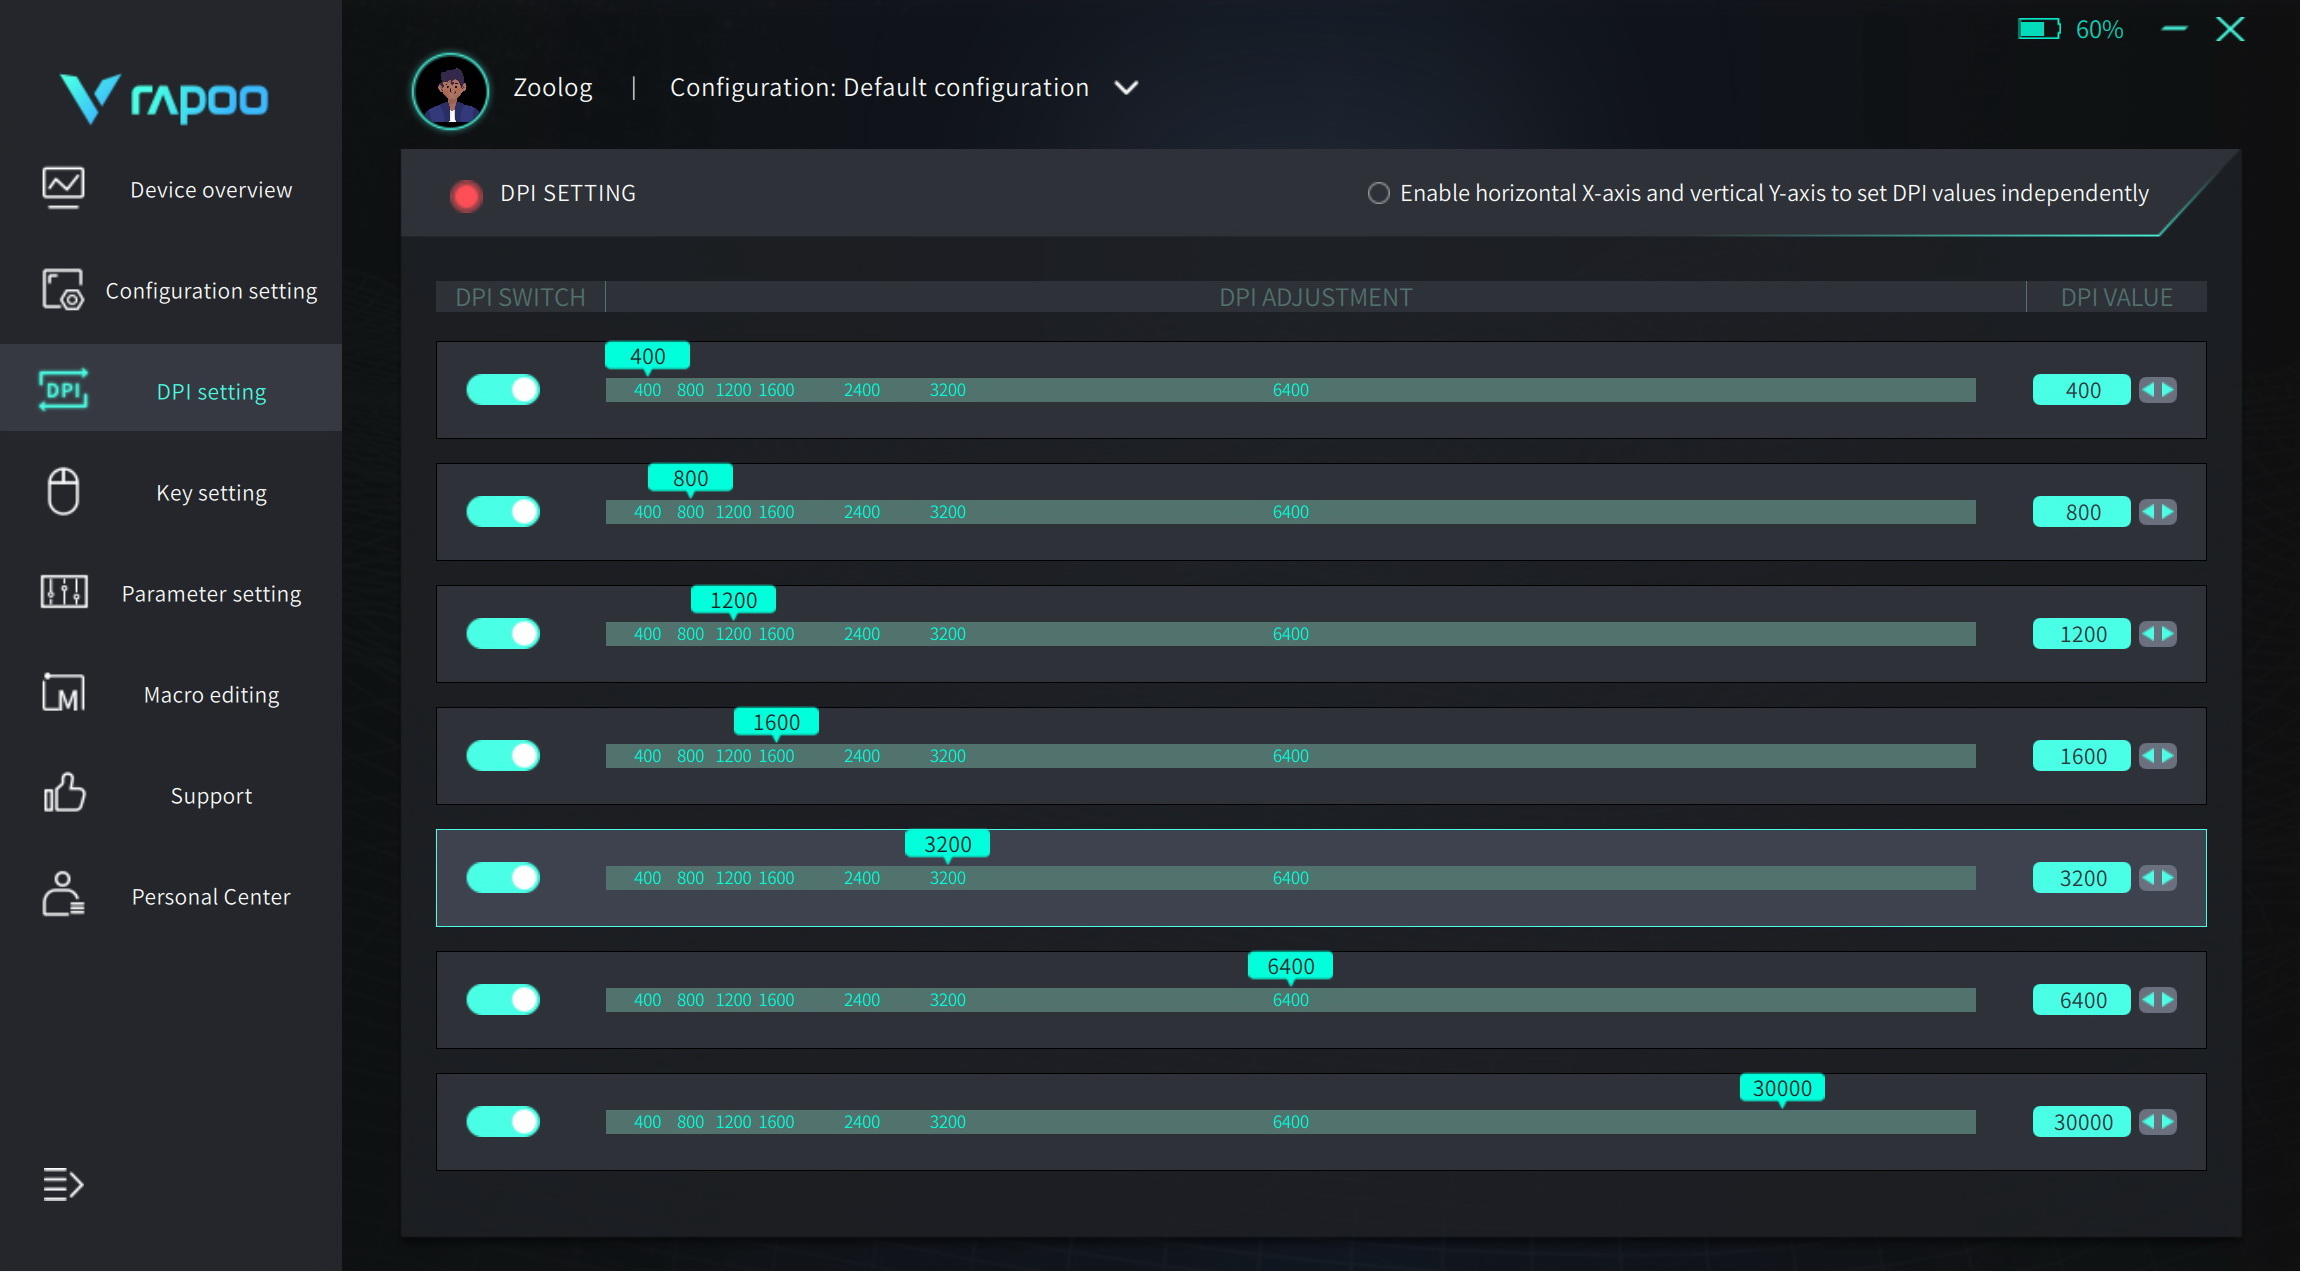The height and width of the screenshot is (1272, 2300).
Task: Click 2400 mark on the 1600 slider
Action: [861, 756]
